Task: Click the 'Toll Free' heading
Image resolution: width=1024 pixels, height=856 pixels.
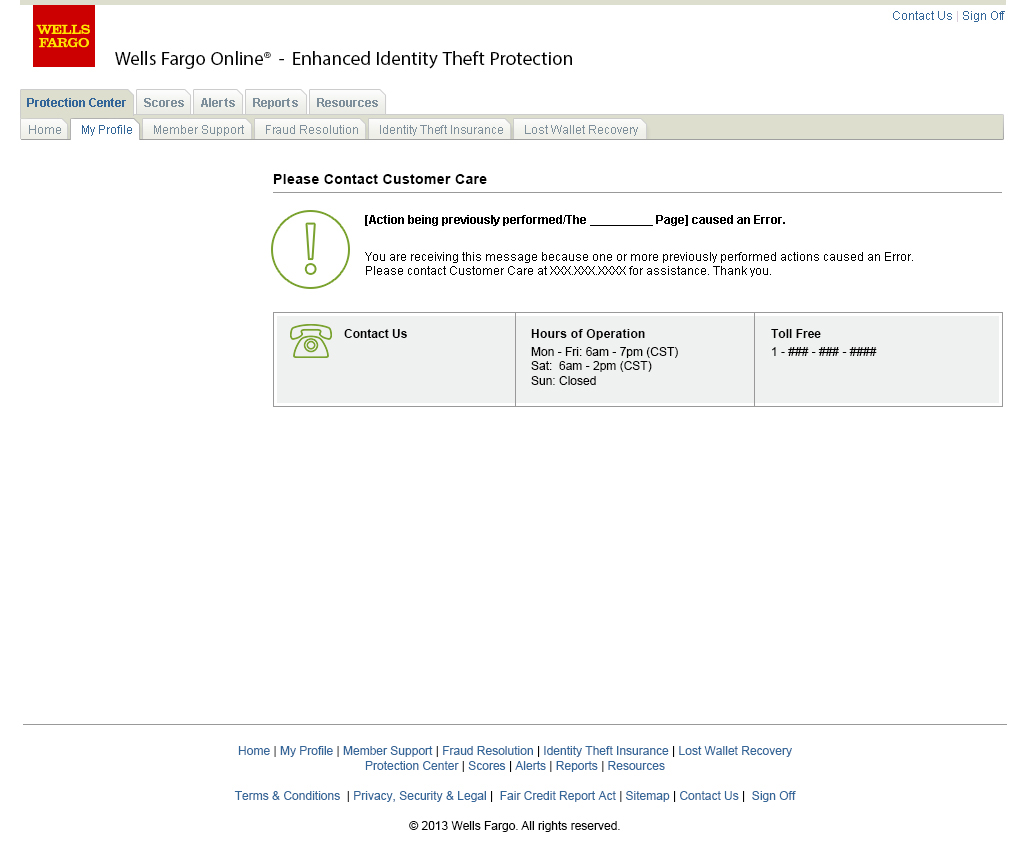Action: (x=795, y=334)
